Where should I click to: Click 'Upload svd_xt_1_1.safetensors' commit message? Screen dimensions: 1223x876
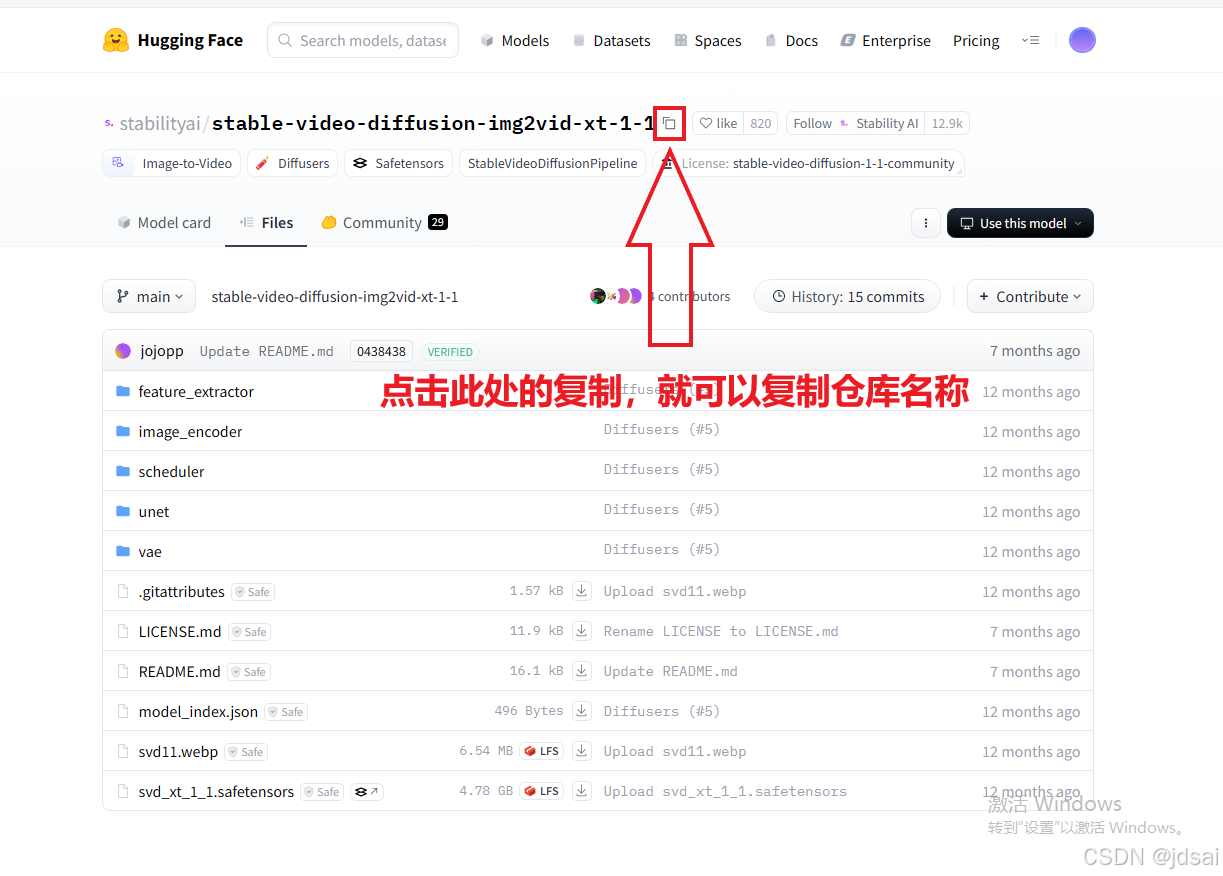(725, 791)
